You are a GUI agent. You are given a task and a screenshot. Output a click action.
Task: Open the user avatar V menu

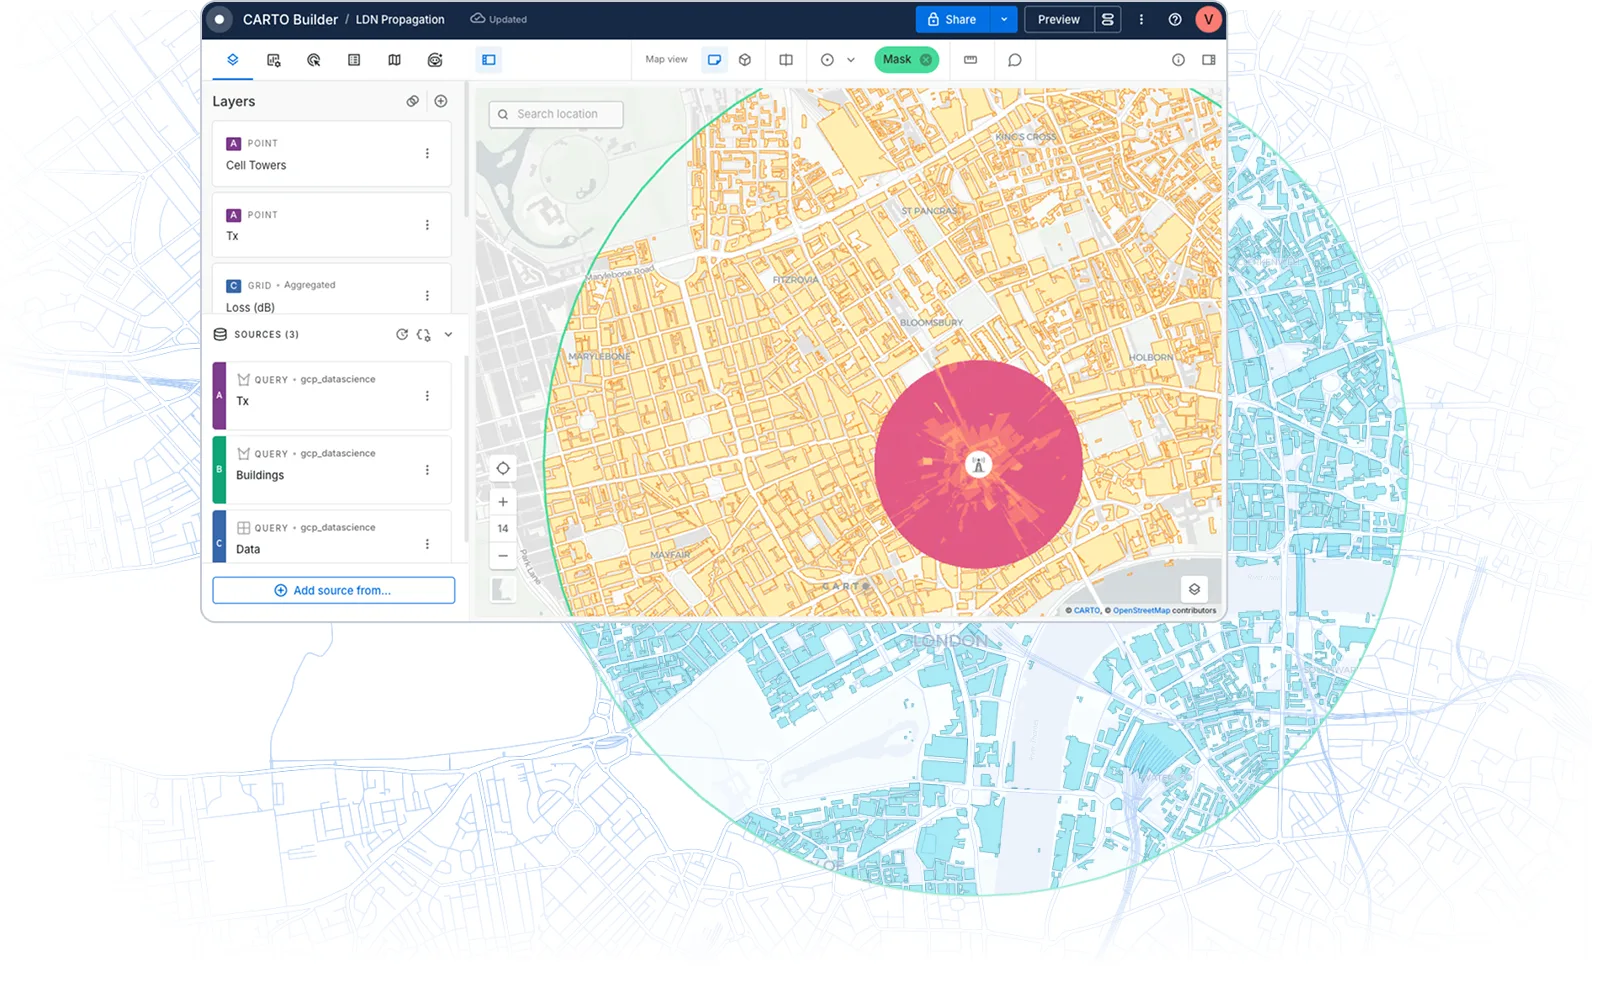(x=1208, y=19)
